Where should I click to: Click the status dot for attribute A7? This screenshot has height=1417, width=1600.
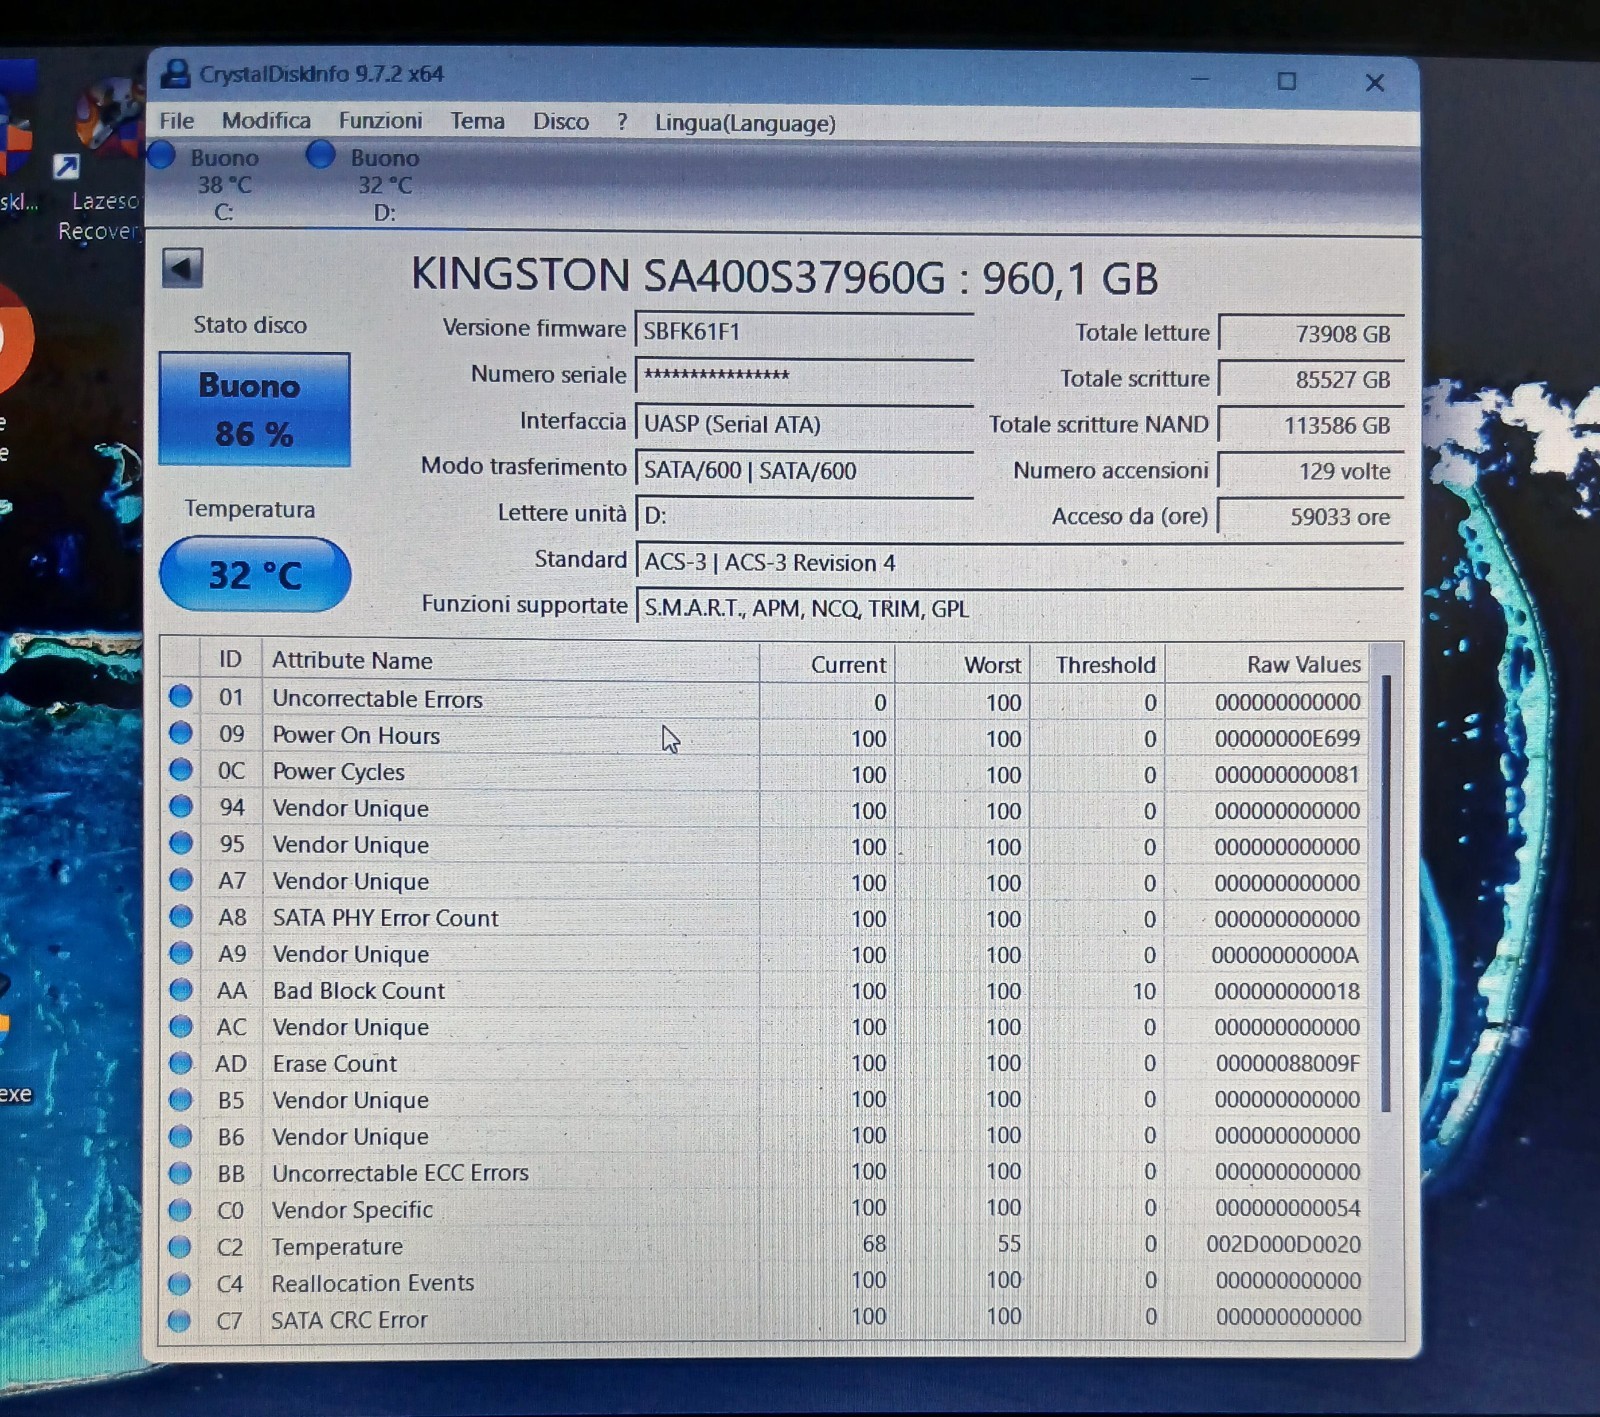181,879
